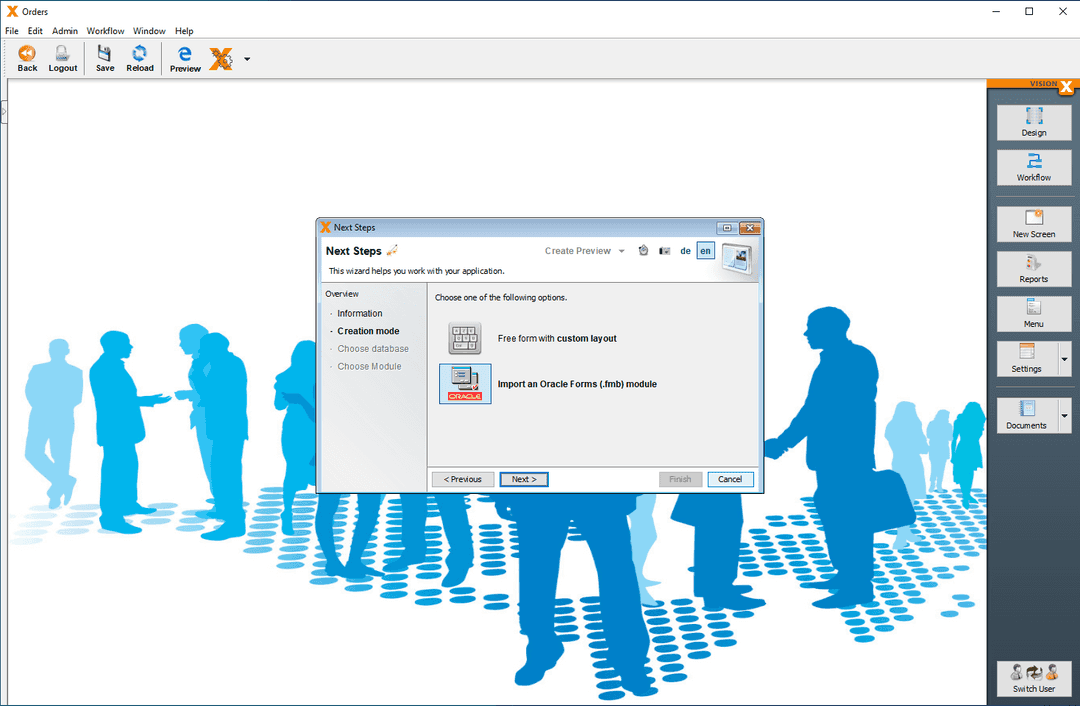Open the Workflow menu in the menu bar

pos(105,31)
